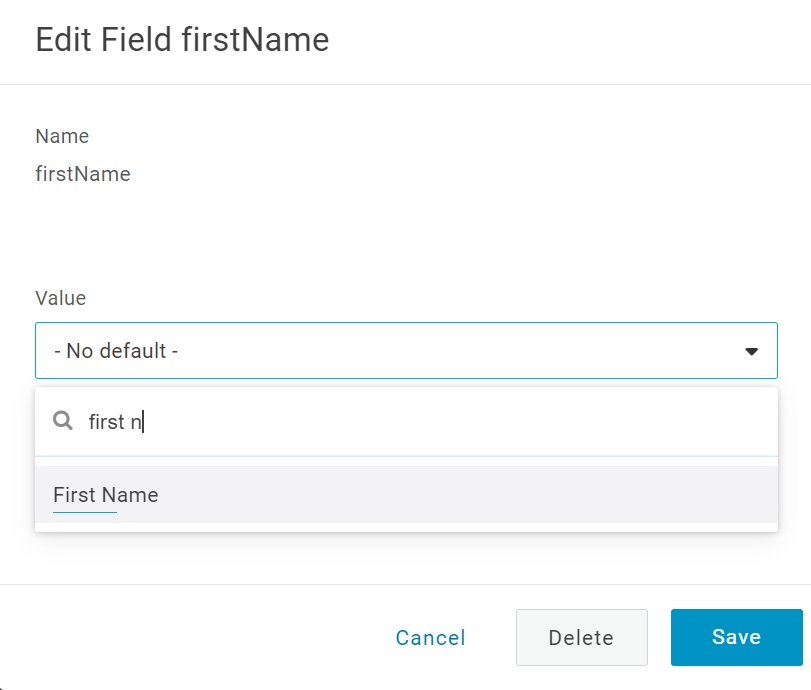This screenshot has height=690, width=811.
Task: Click the "Name" field label
Action: coord(62,136)
